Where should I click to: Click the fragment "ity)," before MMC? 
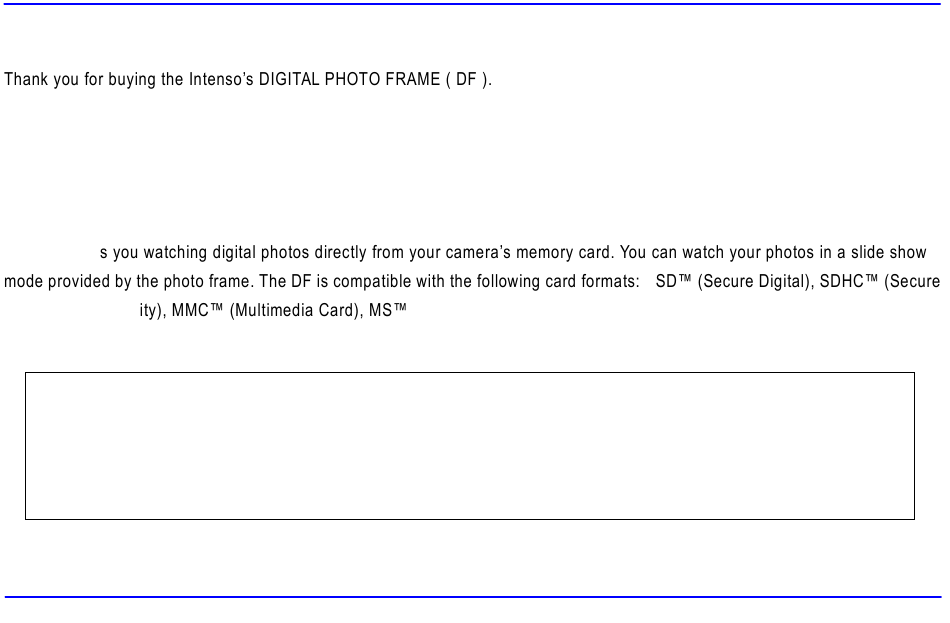point(153,310)
